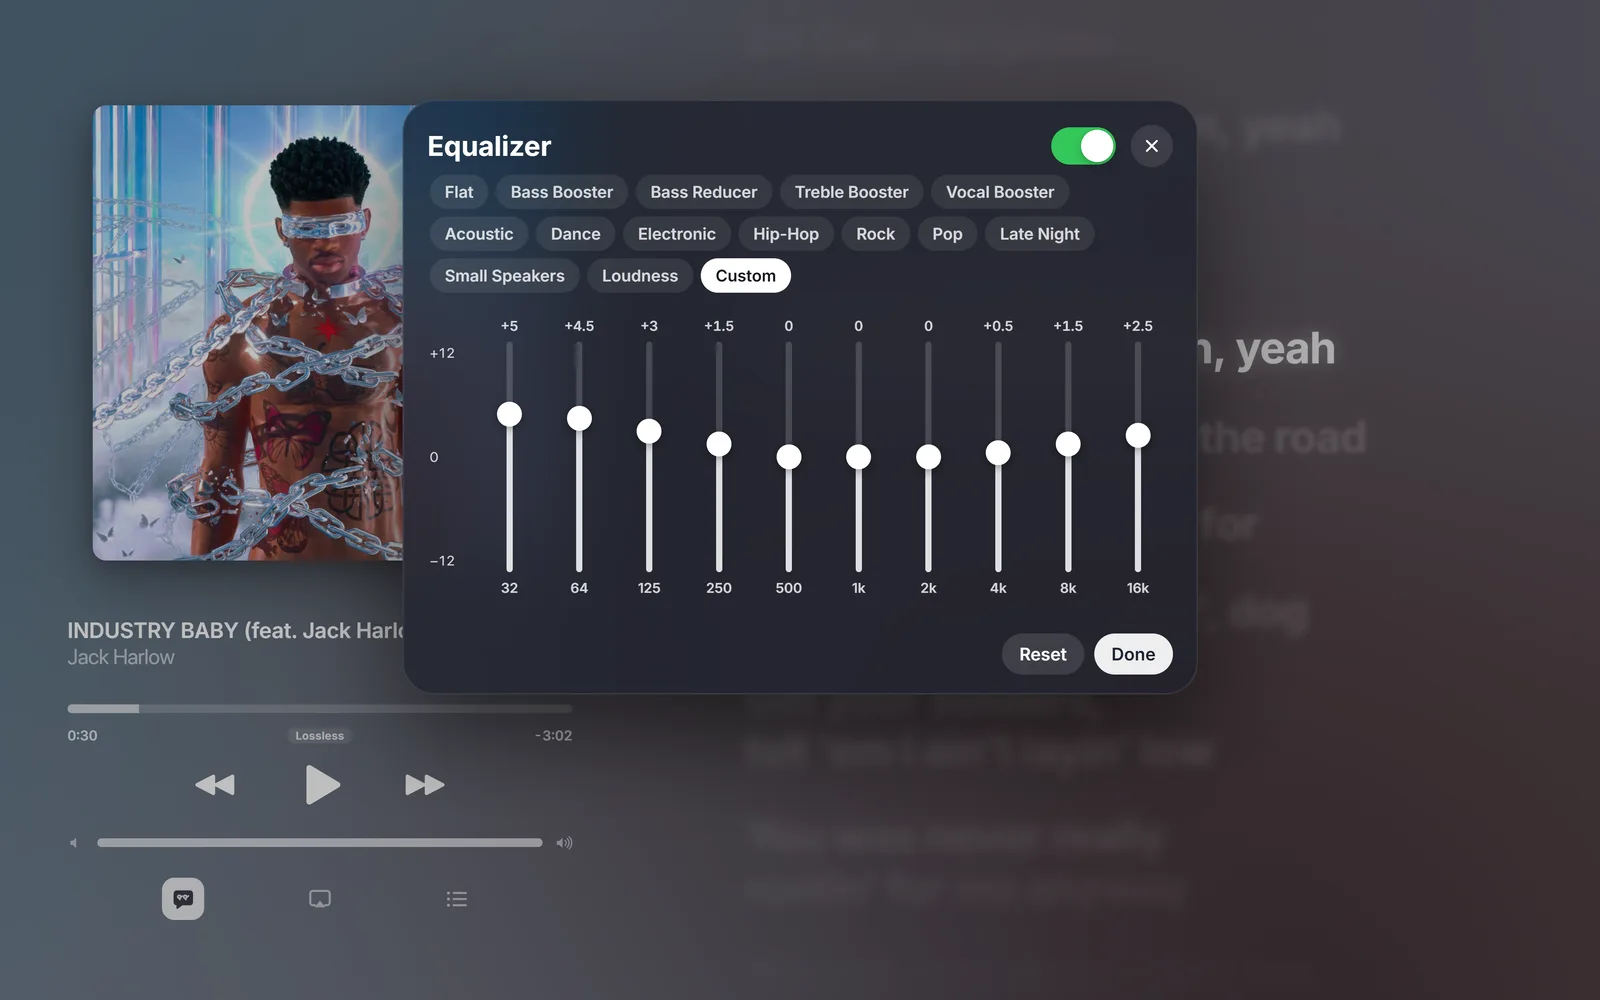Select the Flat preset
This screenshot has width=1600, height=1000.
[x=459, y=192]
